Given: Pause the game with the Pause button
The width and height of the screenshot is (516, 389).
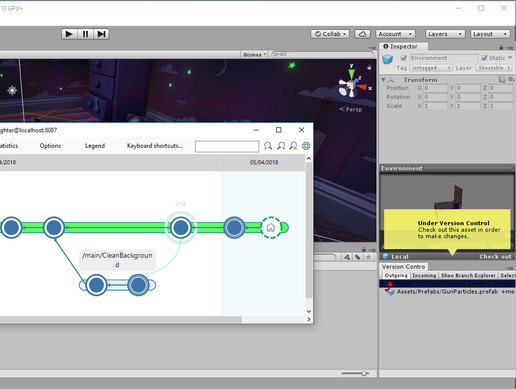Looking at the screenshot, I should 85,34.
